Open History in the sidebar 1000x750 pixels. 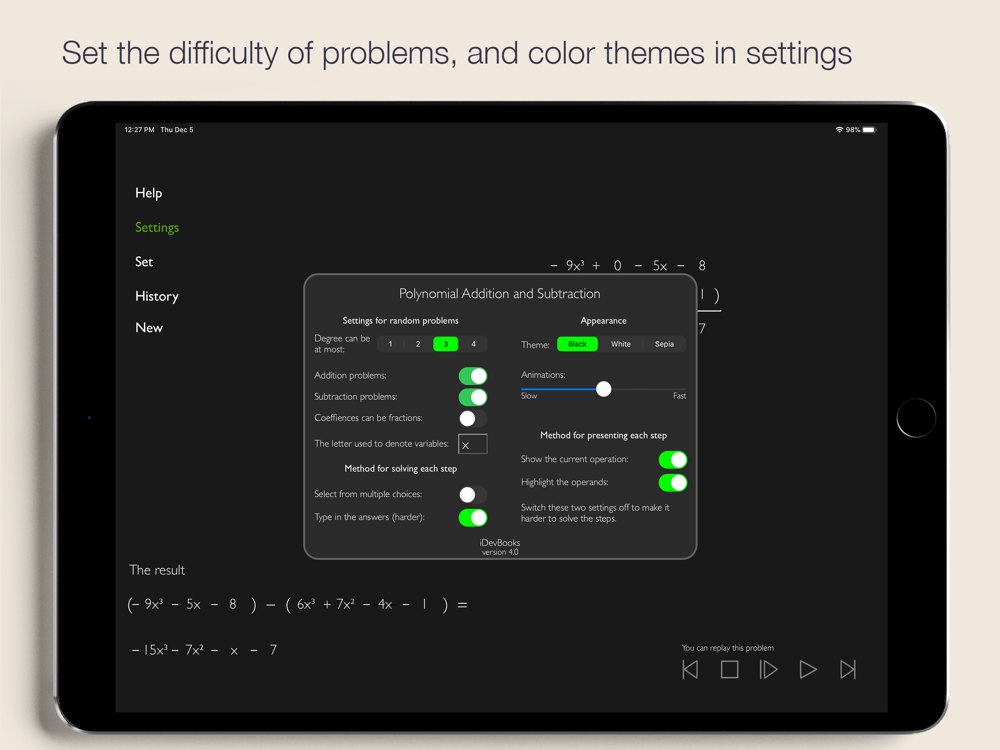[x=156, y=296]
